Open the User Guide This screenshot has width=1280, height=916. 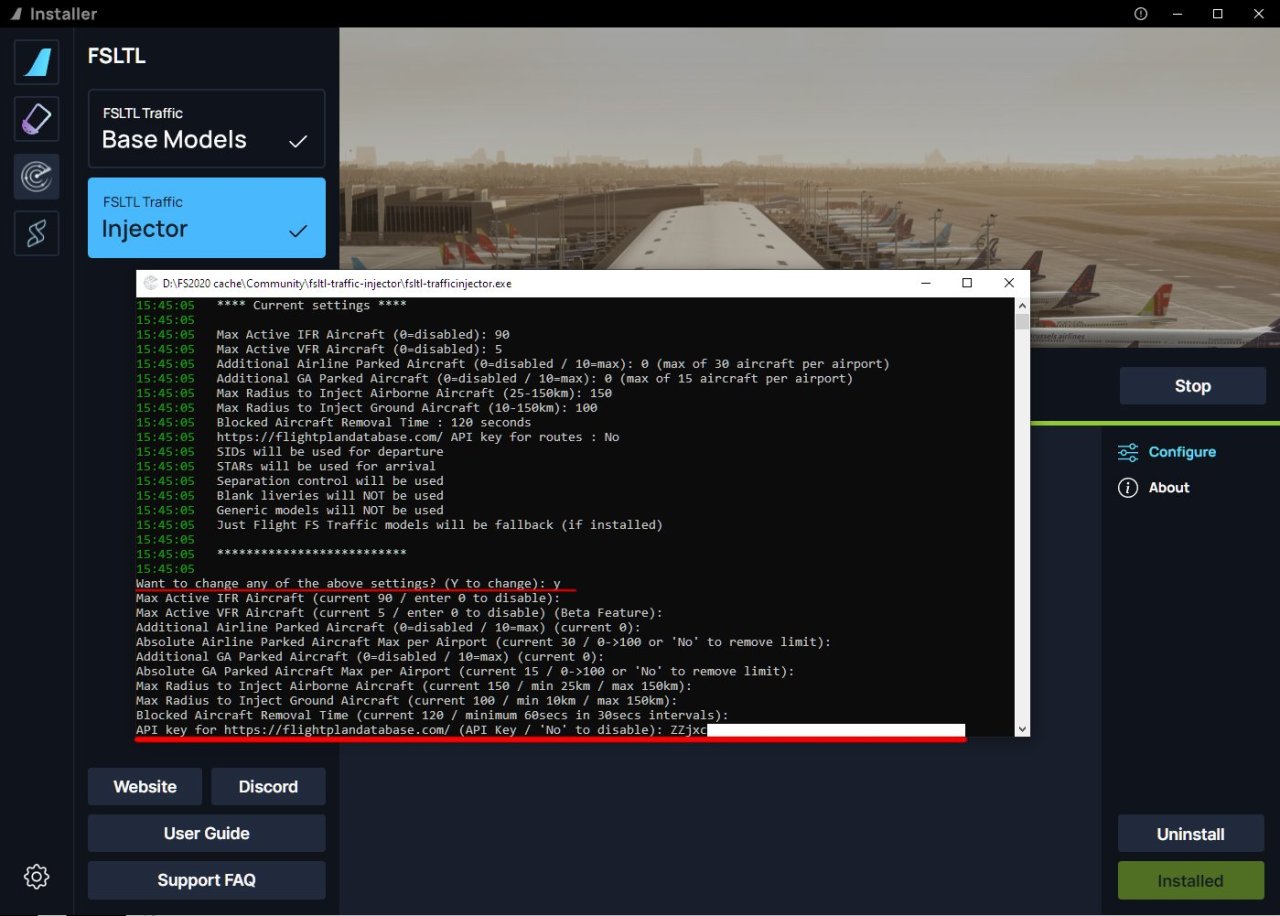click(x=207, y=833)
